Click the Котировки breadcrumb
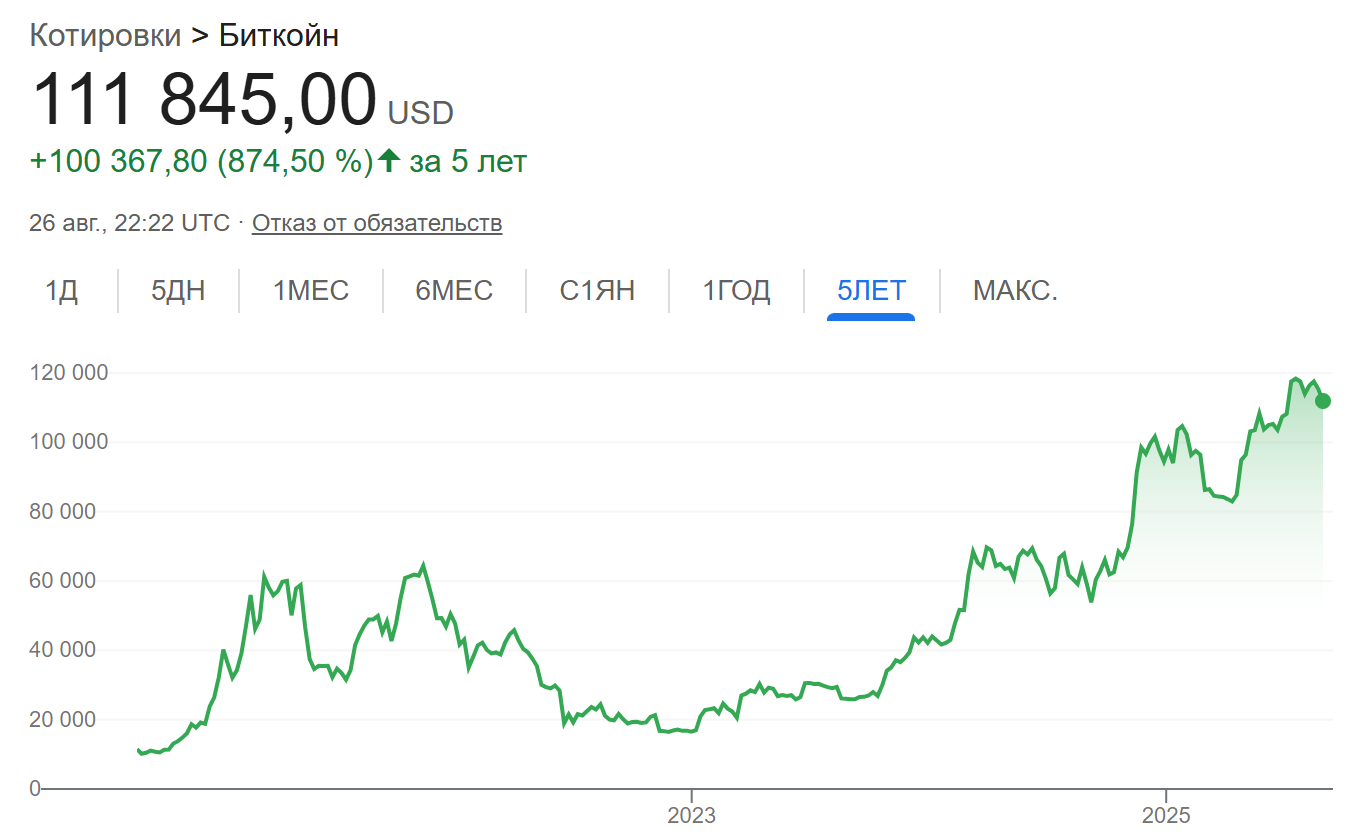 (105, 36)
